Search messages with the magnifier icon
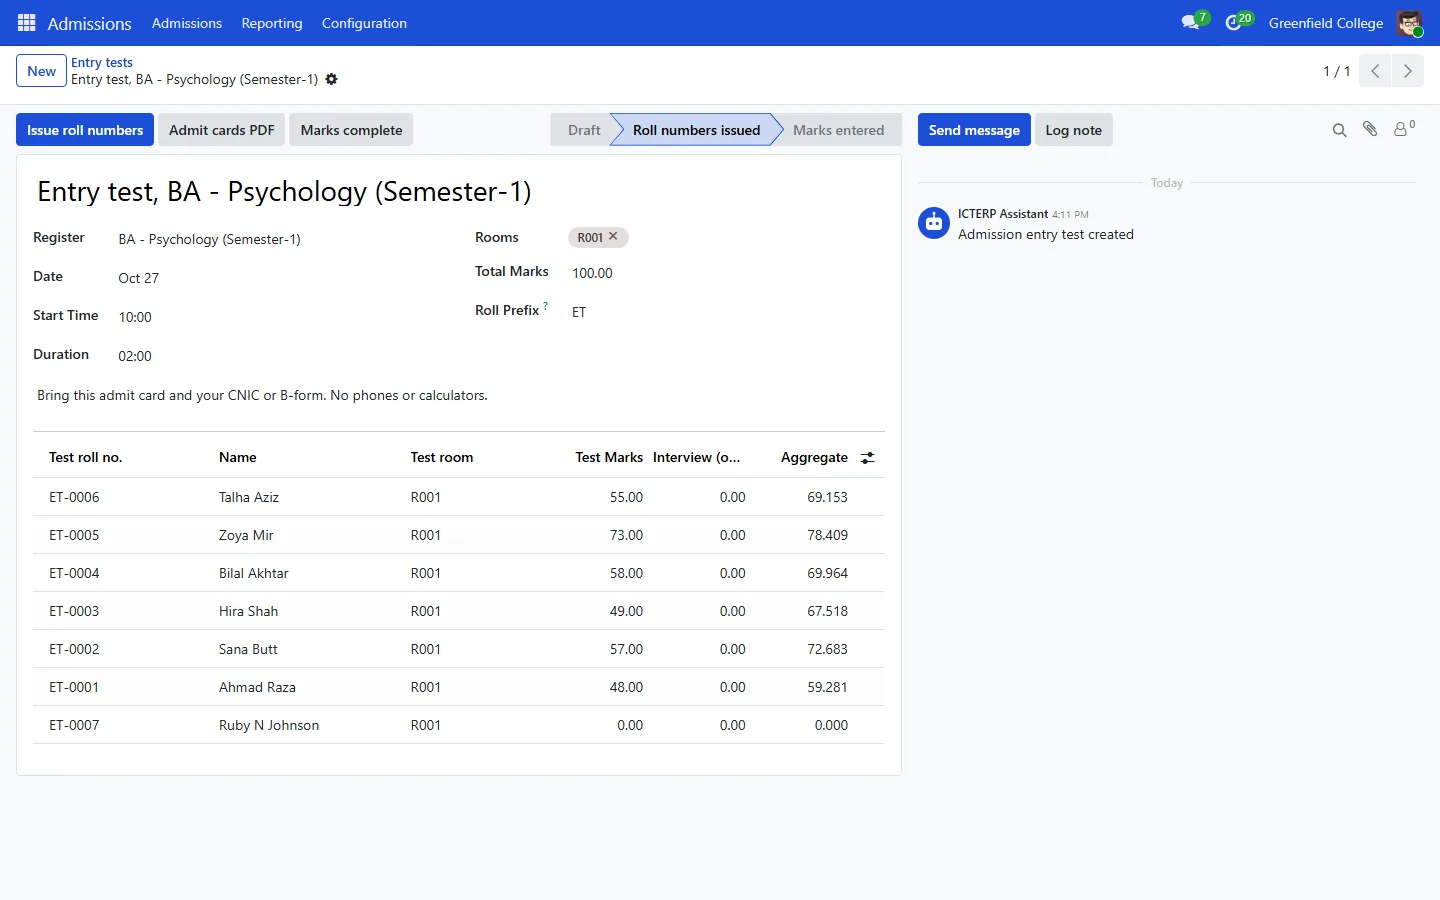Image resolution: width=1440 pixels, height=900 pixels. 1340,130
